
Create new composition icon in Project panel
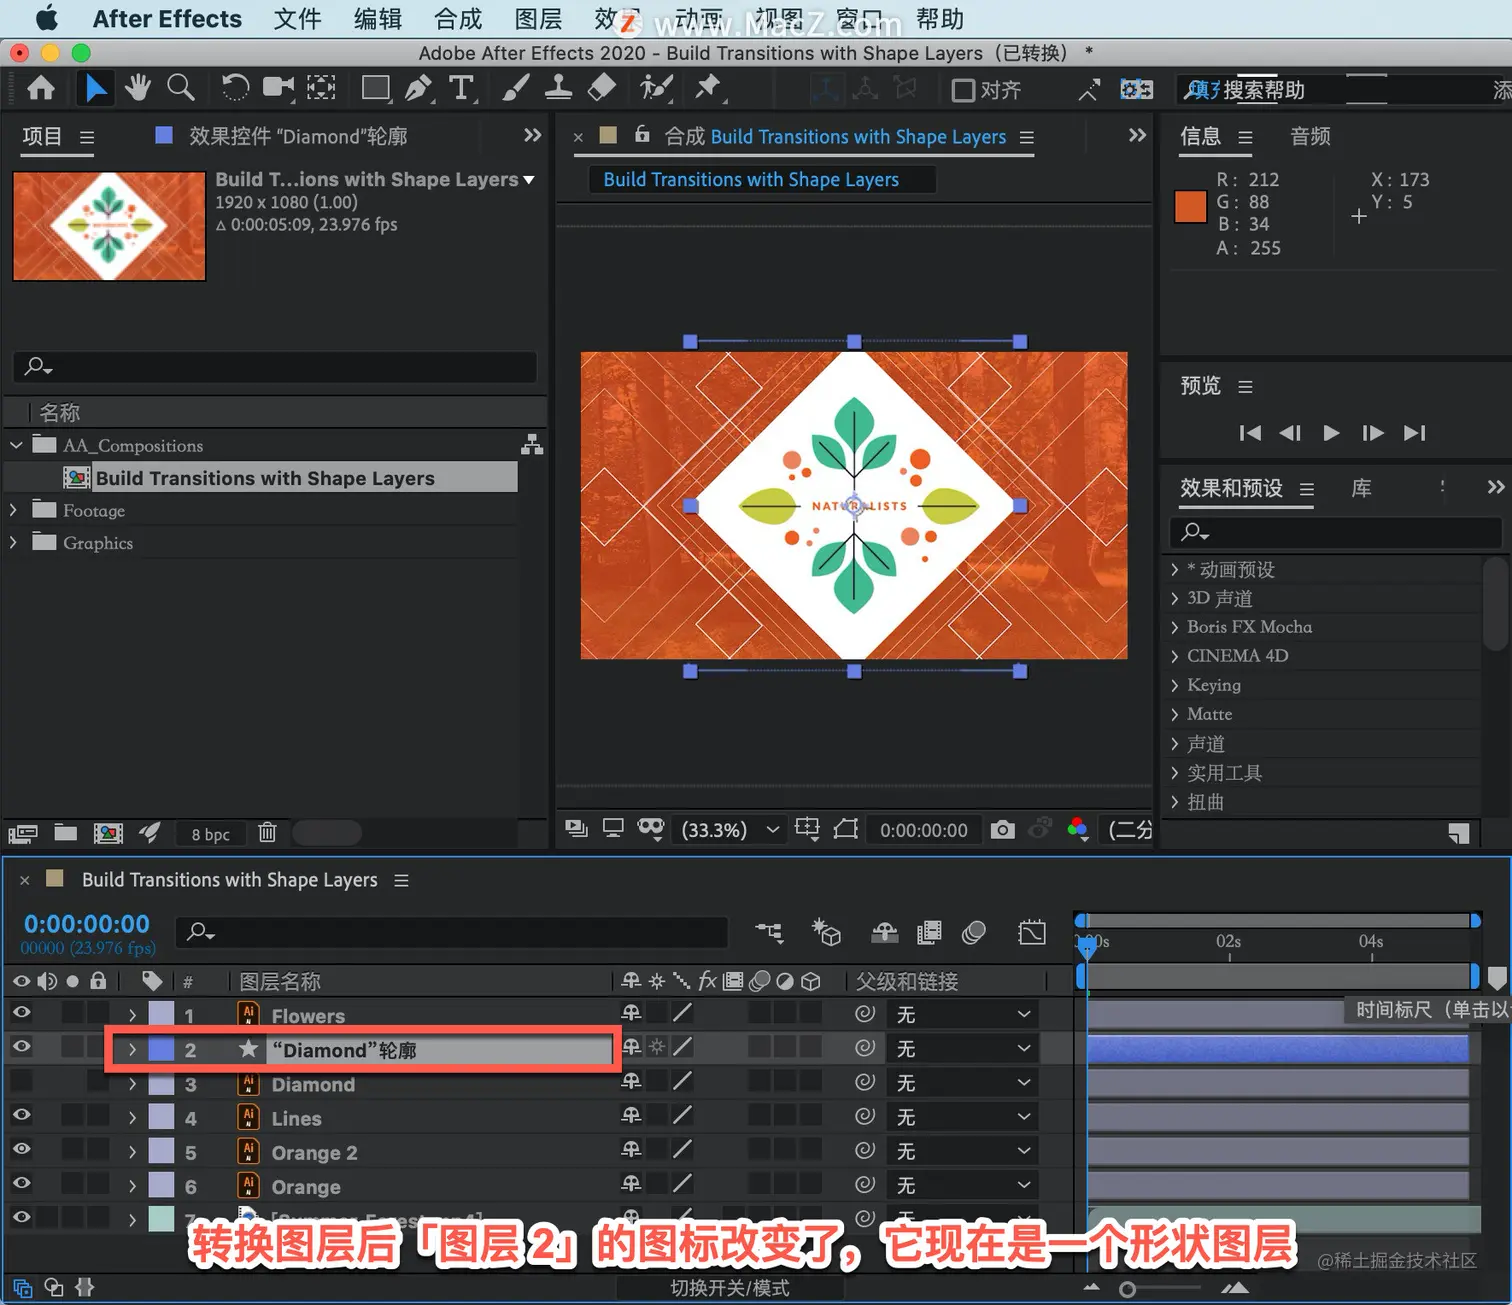108,832
